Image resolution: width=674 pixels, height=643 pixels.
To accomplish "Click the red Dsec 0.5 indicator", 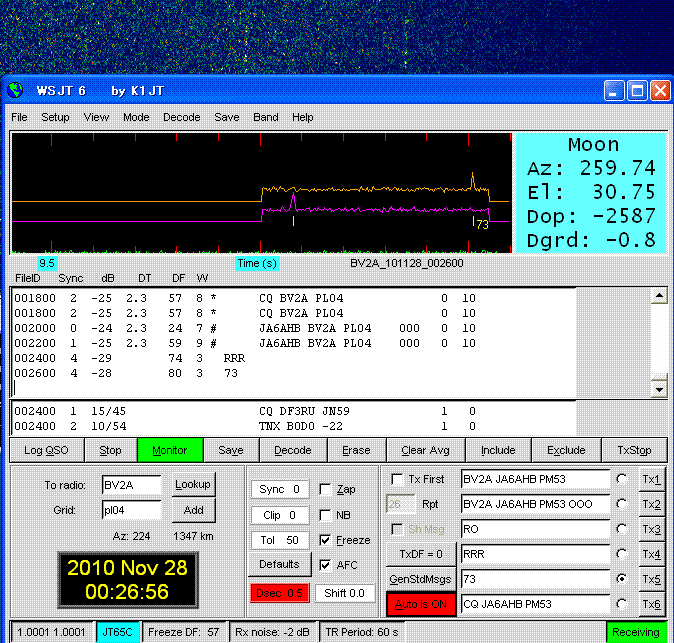I will [x=280, y=593].
